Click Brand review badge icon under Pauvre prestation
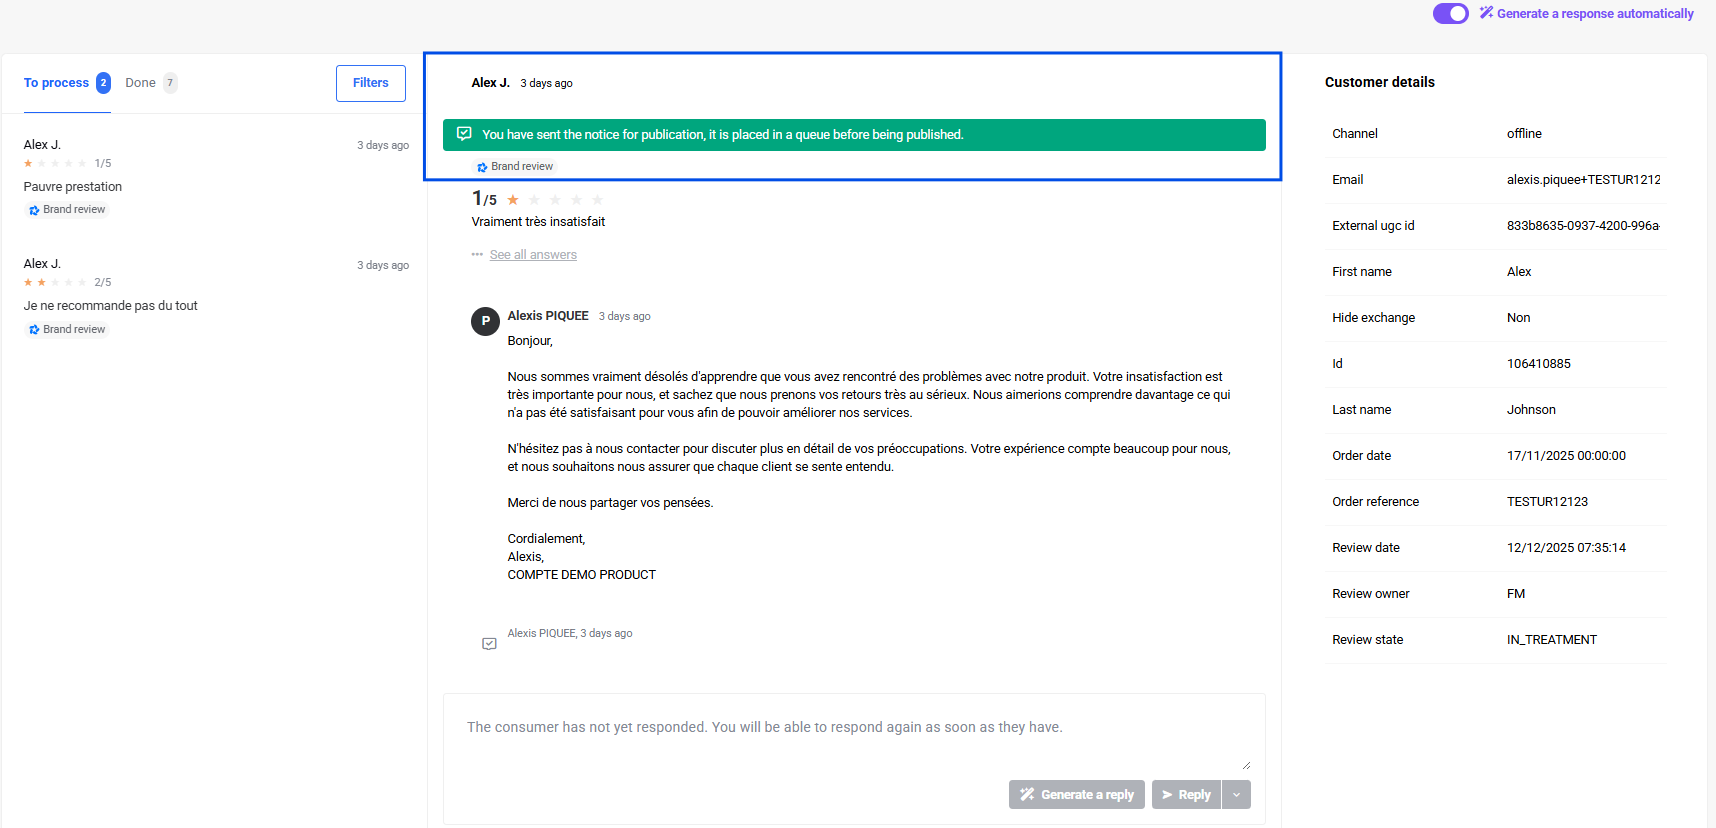Screen dimensions: 1716x828 34,210
